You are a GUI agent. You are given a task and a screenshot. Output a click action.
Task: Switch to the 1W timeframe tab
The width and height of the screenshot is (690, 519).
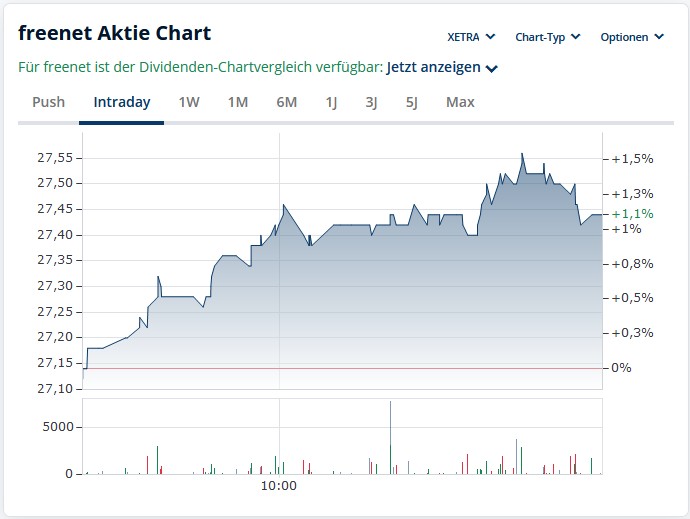pos(189,102)
